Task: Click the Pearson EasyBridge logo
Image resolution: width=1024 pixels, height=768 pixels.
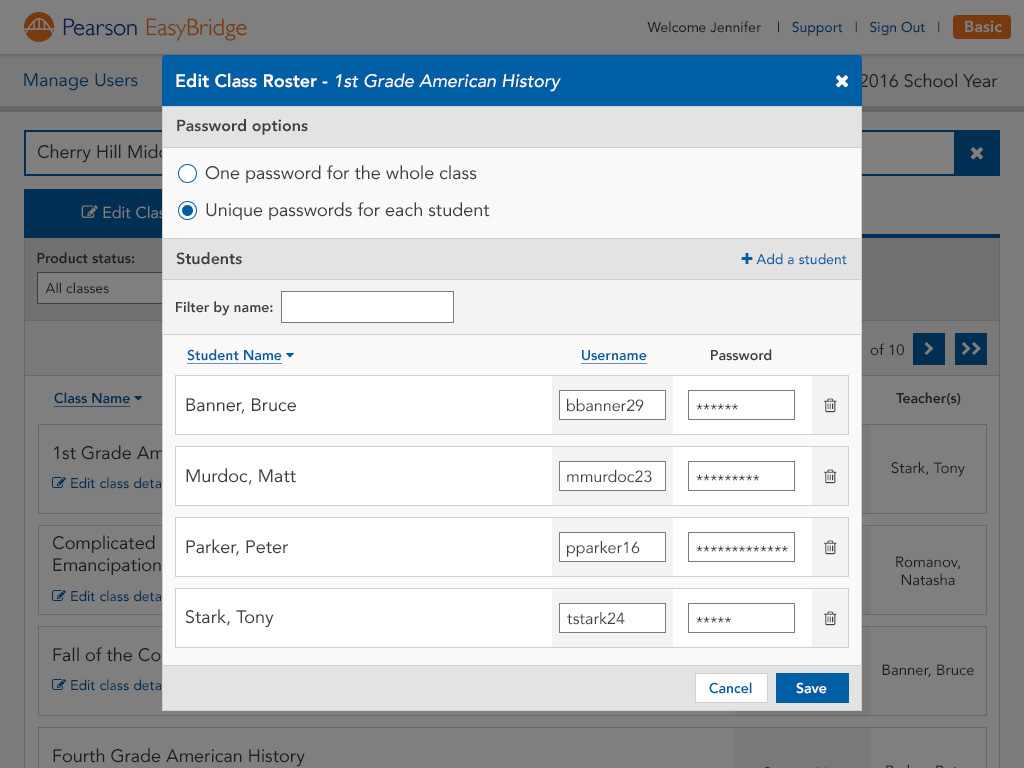Action: pos(135,27)
